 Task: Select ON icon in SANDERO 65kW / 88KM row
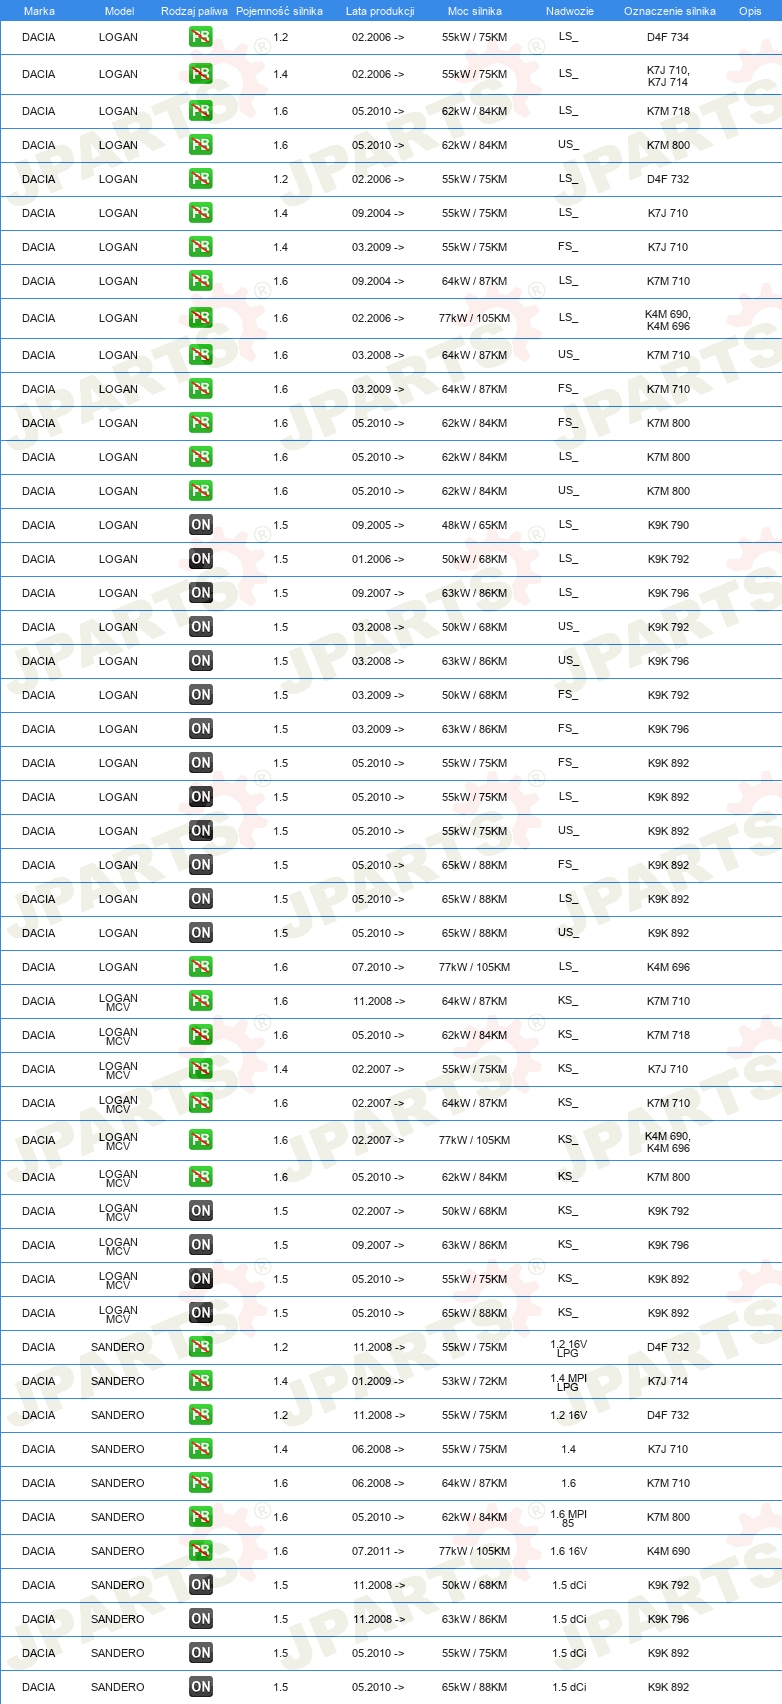(201, 1687)
